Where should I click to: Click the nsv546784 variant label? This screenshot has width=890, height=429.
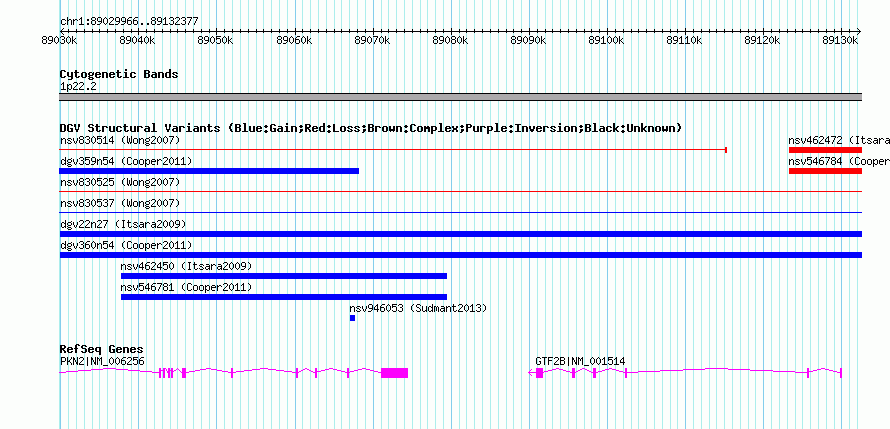coord(839,162)
